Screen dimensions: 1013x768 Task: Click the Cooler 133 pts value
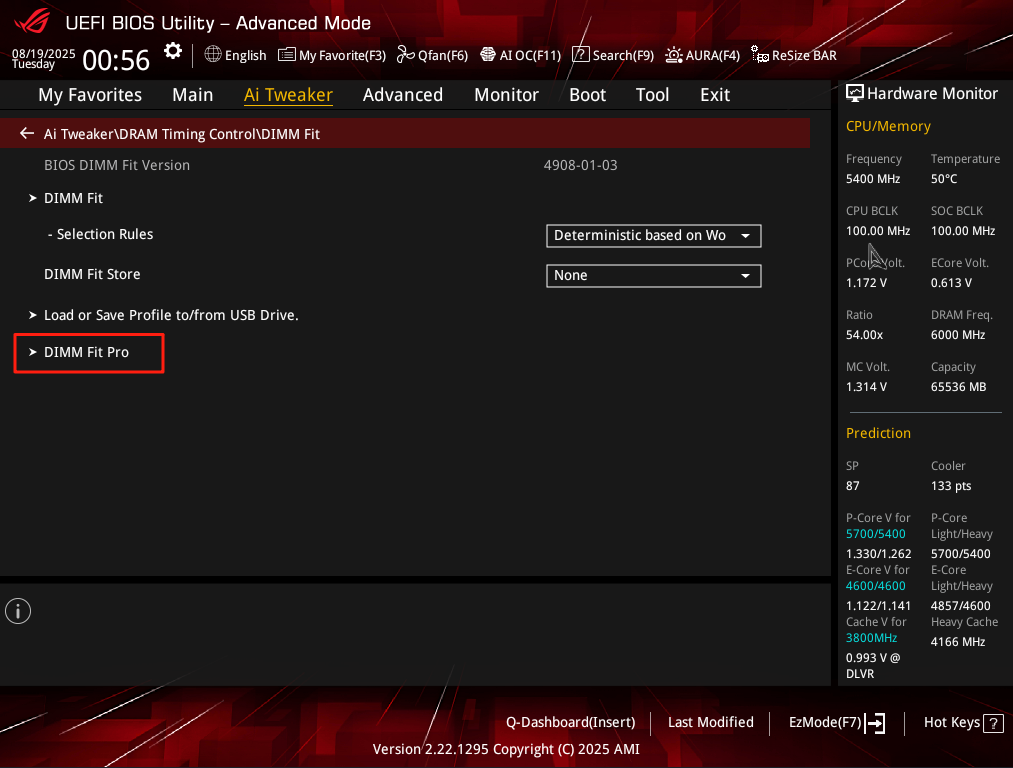click(951, 486)
